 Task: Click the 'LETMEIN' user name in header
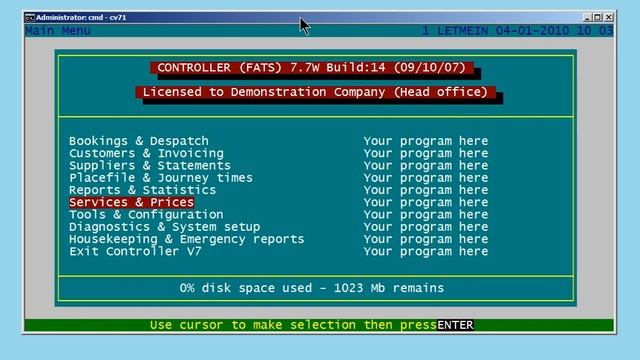pyautogui.click(x=462, y=31)
